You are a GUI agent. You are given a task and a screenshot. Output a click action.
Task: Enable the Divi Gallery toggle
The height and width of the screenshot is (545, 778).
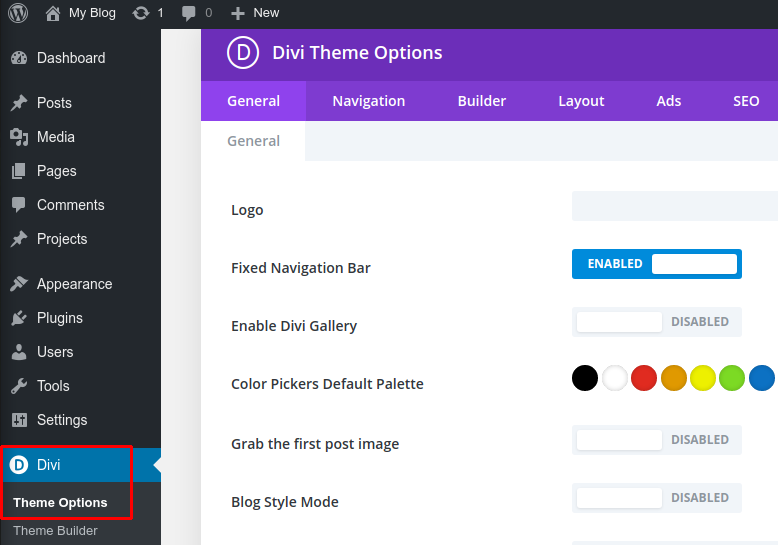(x=656, y=322)
